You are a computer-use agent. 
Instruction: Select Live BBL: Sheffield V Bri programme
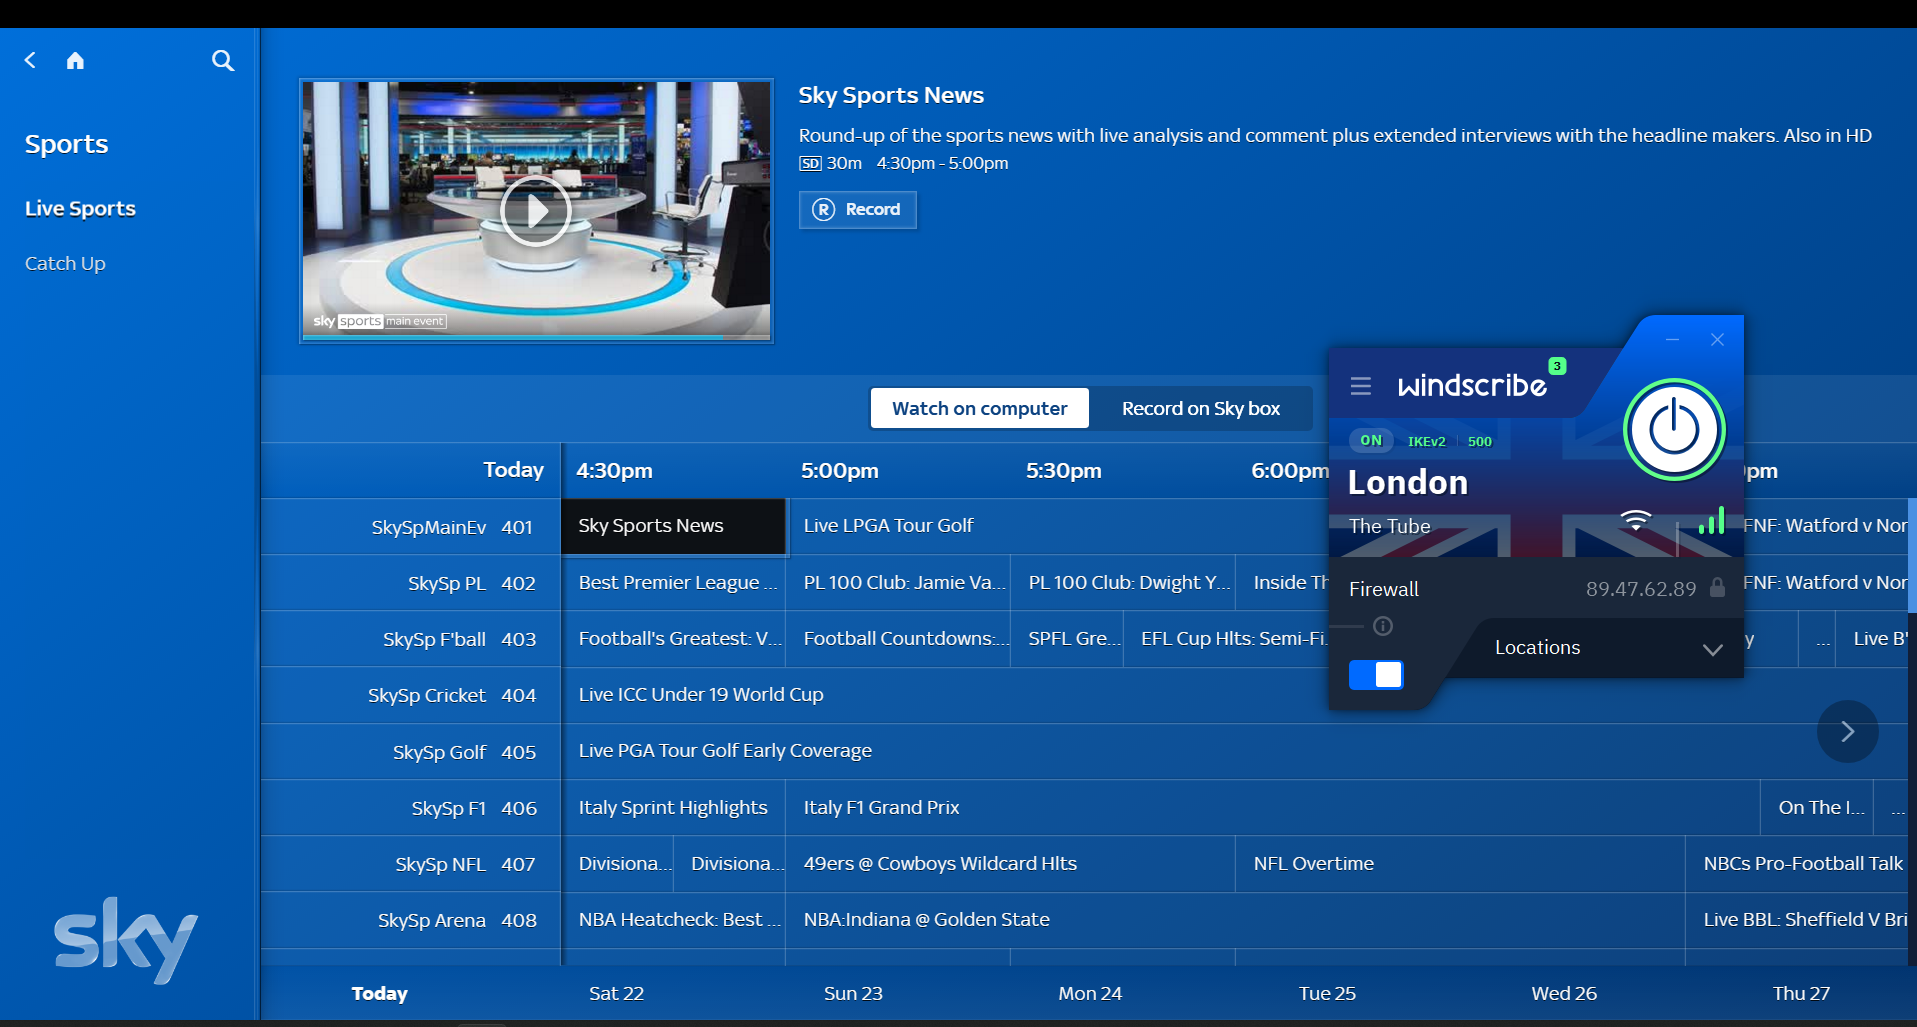[x=1797, y=920]
